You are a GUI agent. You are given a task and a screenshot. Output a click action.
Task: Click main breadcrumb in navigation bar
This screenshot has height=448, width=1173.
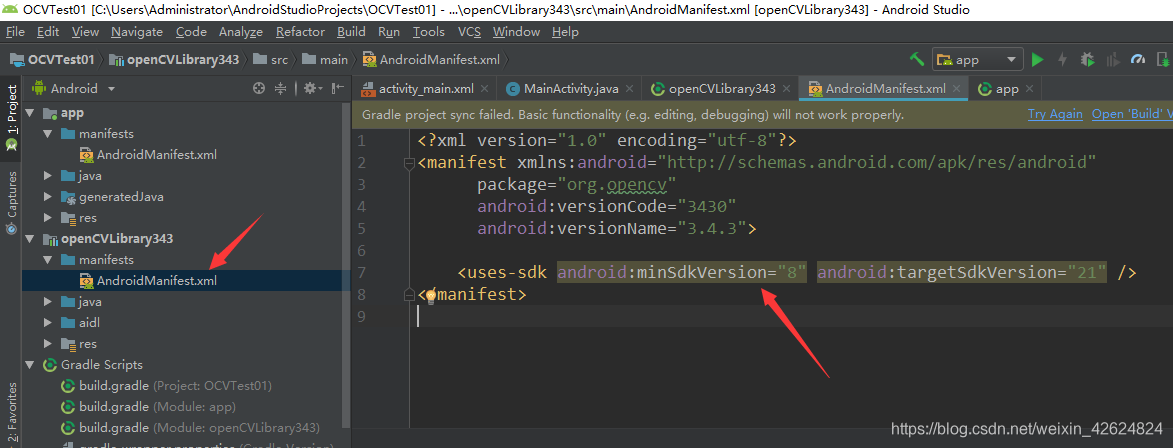point(325,60)
